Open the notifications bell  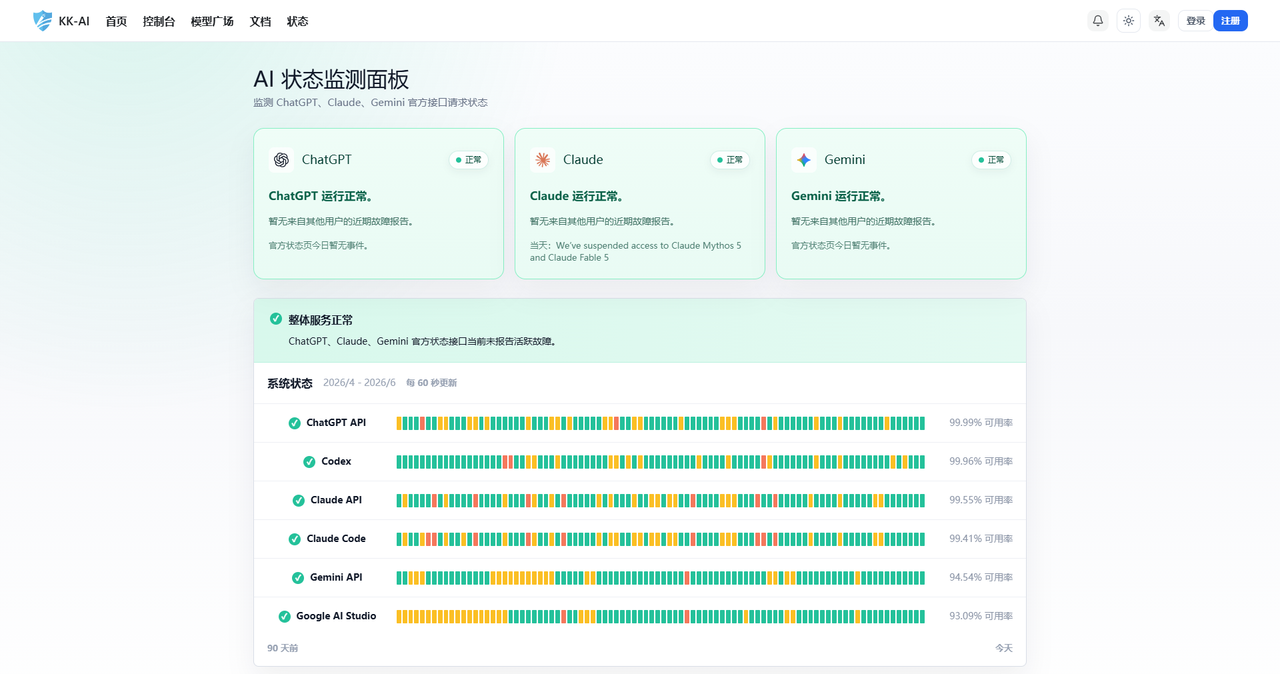click(1098, 20)
